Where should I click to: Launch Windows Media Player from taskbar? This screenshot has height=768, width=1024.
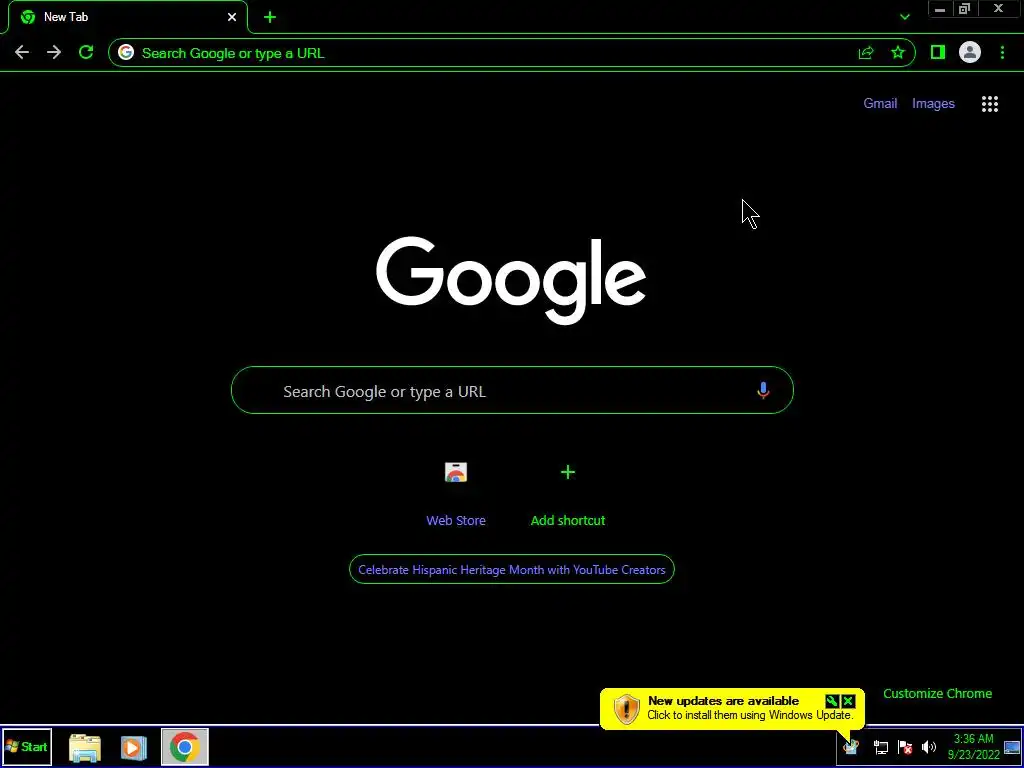(133, 747)
